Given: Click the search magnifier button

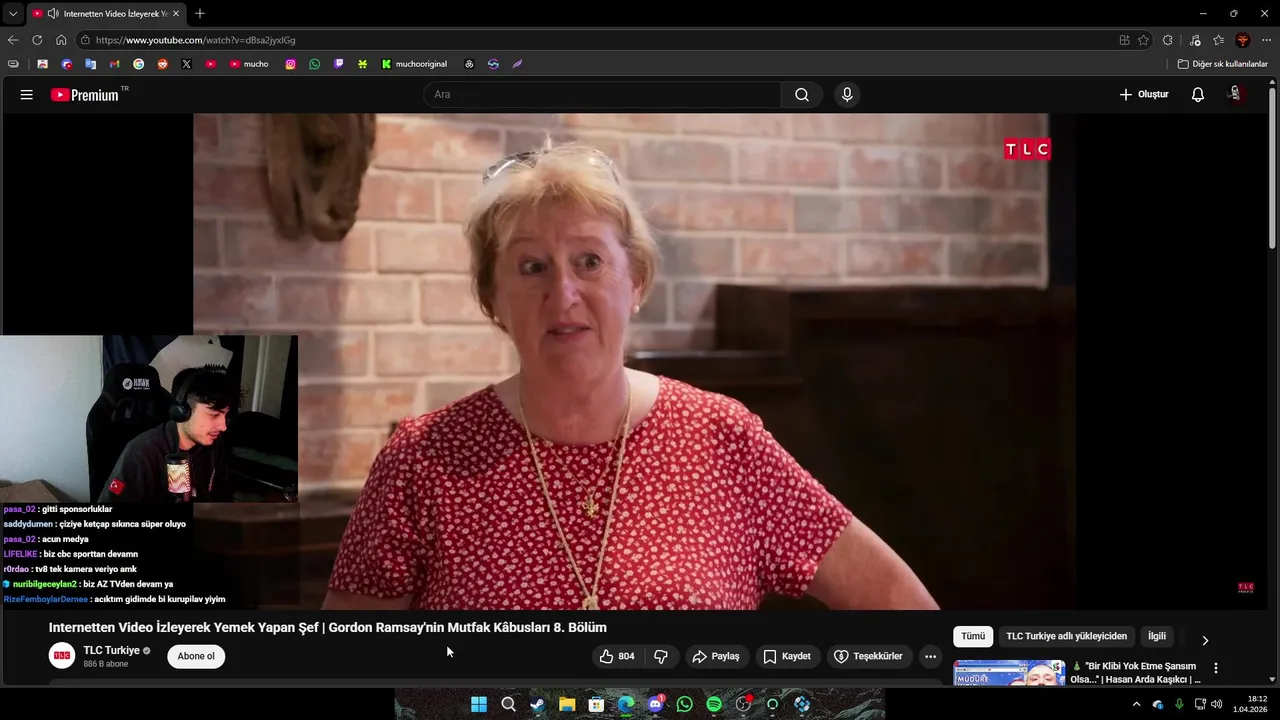Looking at the screenshot, I should coord(802,95).
